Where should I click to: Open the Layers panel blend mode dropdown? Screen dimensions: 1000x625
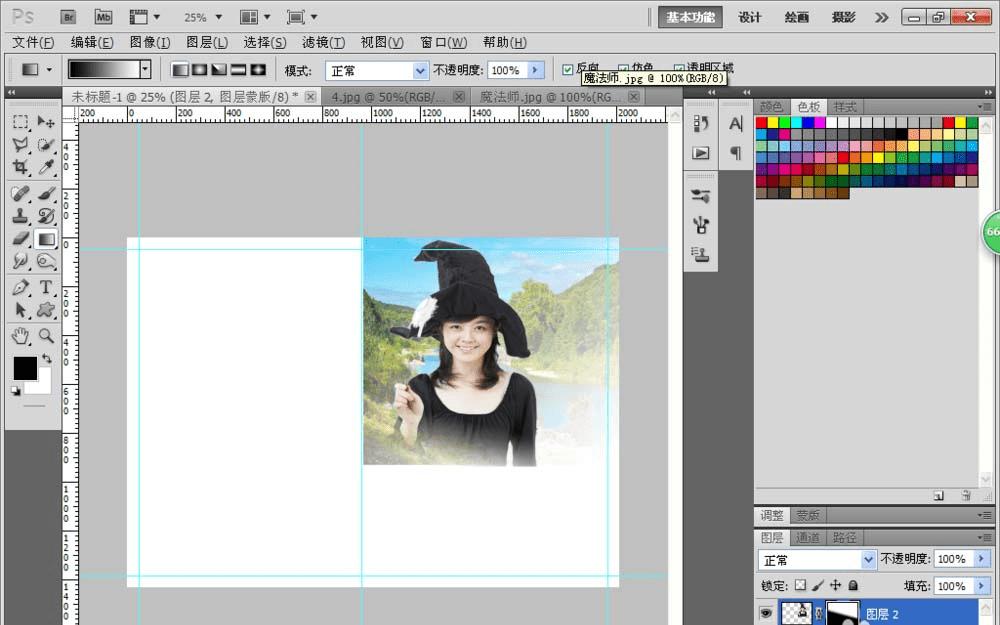pyautogui.click(x=816, y=559)
